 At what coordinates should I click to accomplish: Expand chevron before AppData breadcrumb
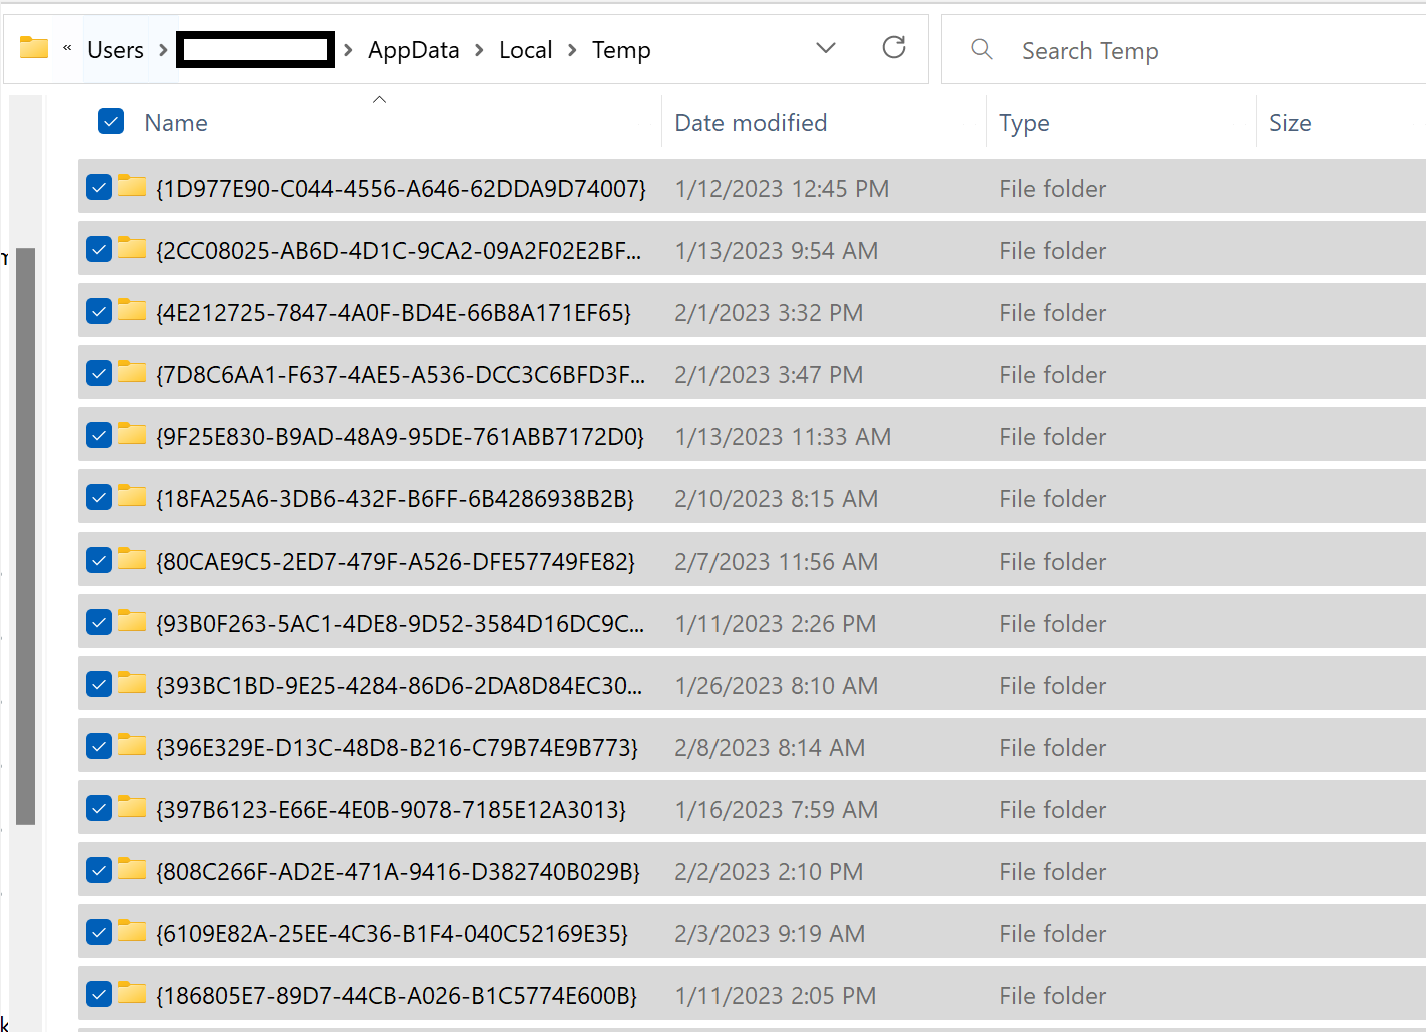348,49
